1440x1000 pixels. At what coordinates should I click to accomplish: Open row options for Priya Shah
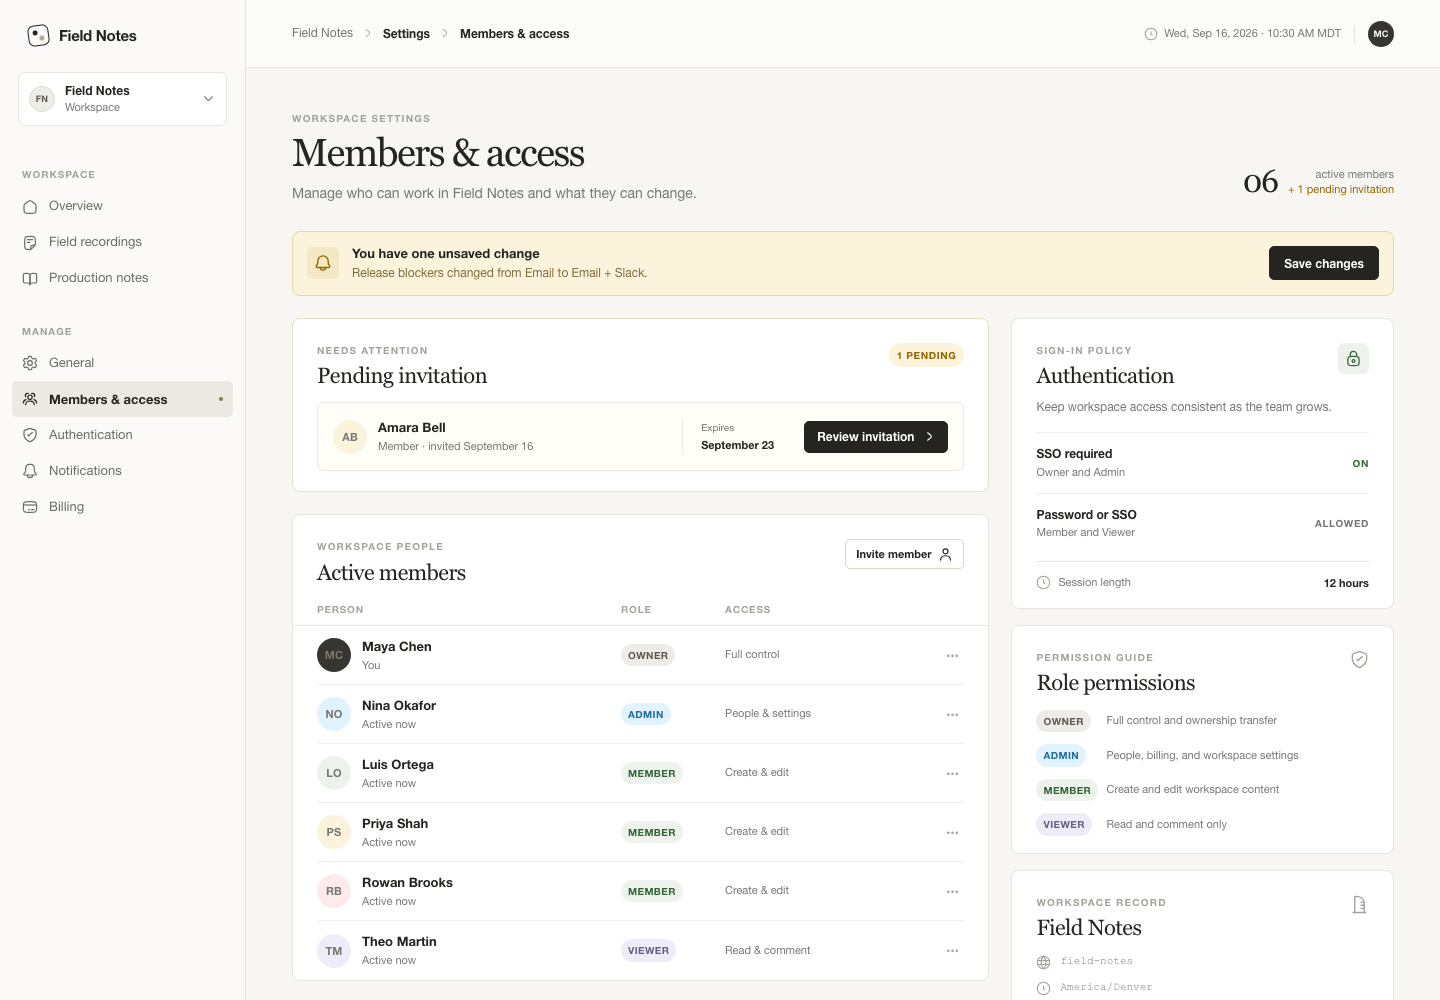[x=952, y=833]
